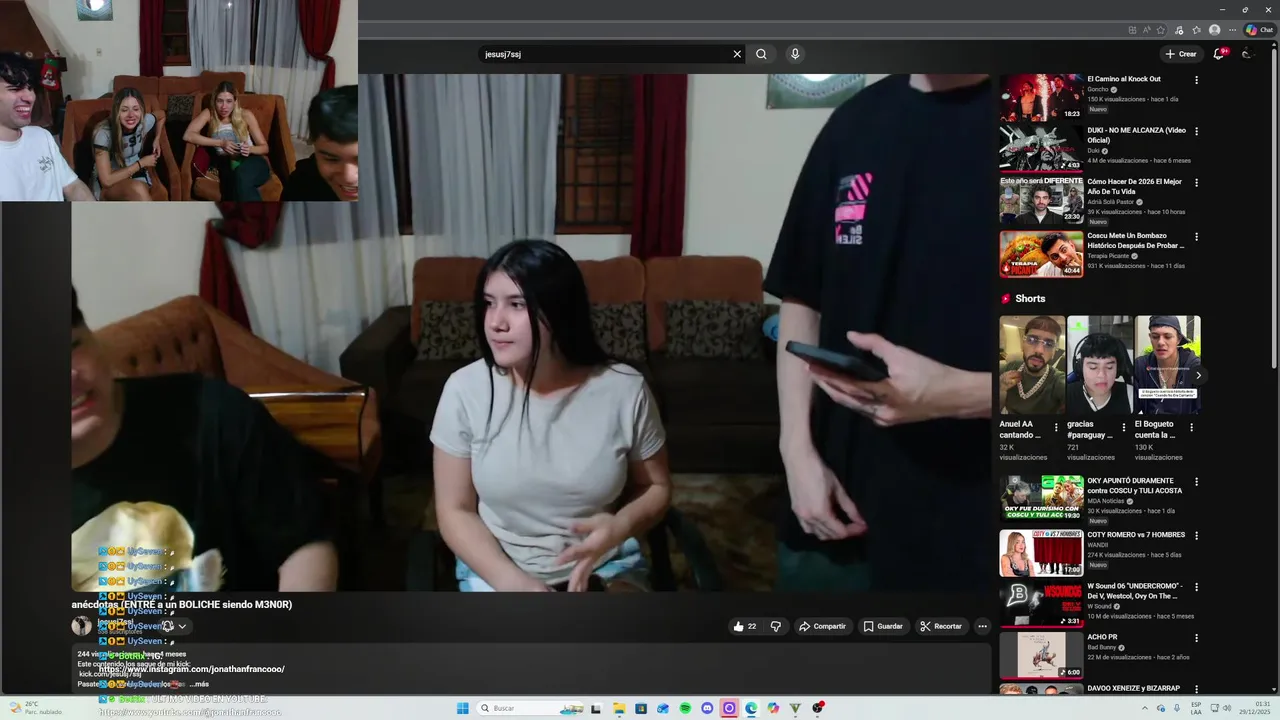Open options for 'DUKI - NO ME ALCANZA'
The image size is (1280, 720).
pyautogui.click(x=1196, y=131)
